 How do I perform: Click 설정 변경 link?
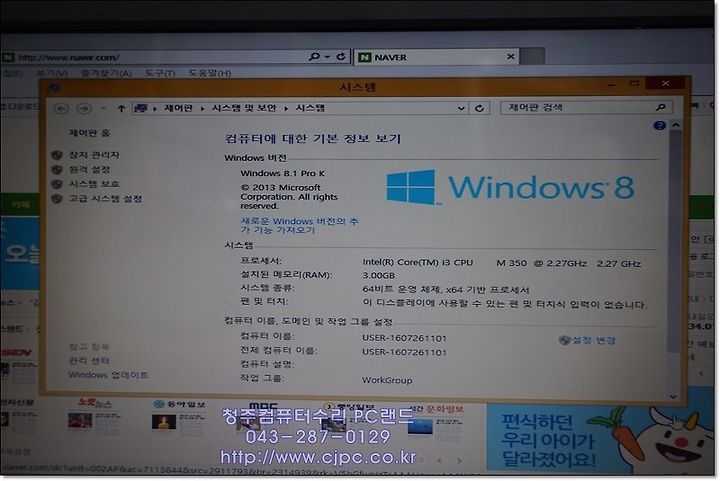pyautogui.click(x=593, y=341)
